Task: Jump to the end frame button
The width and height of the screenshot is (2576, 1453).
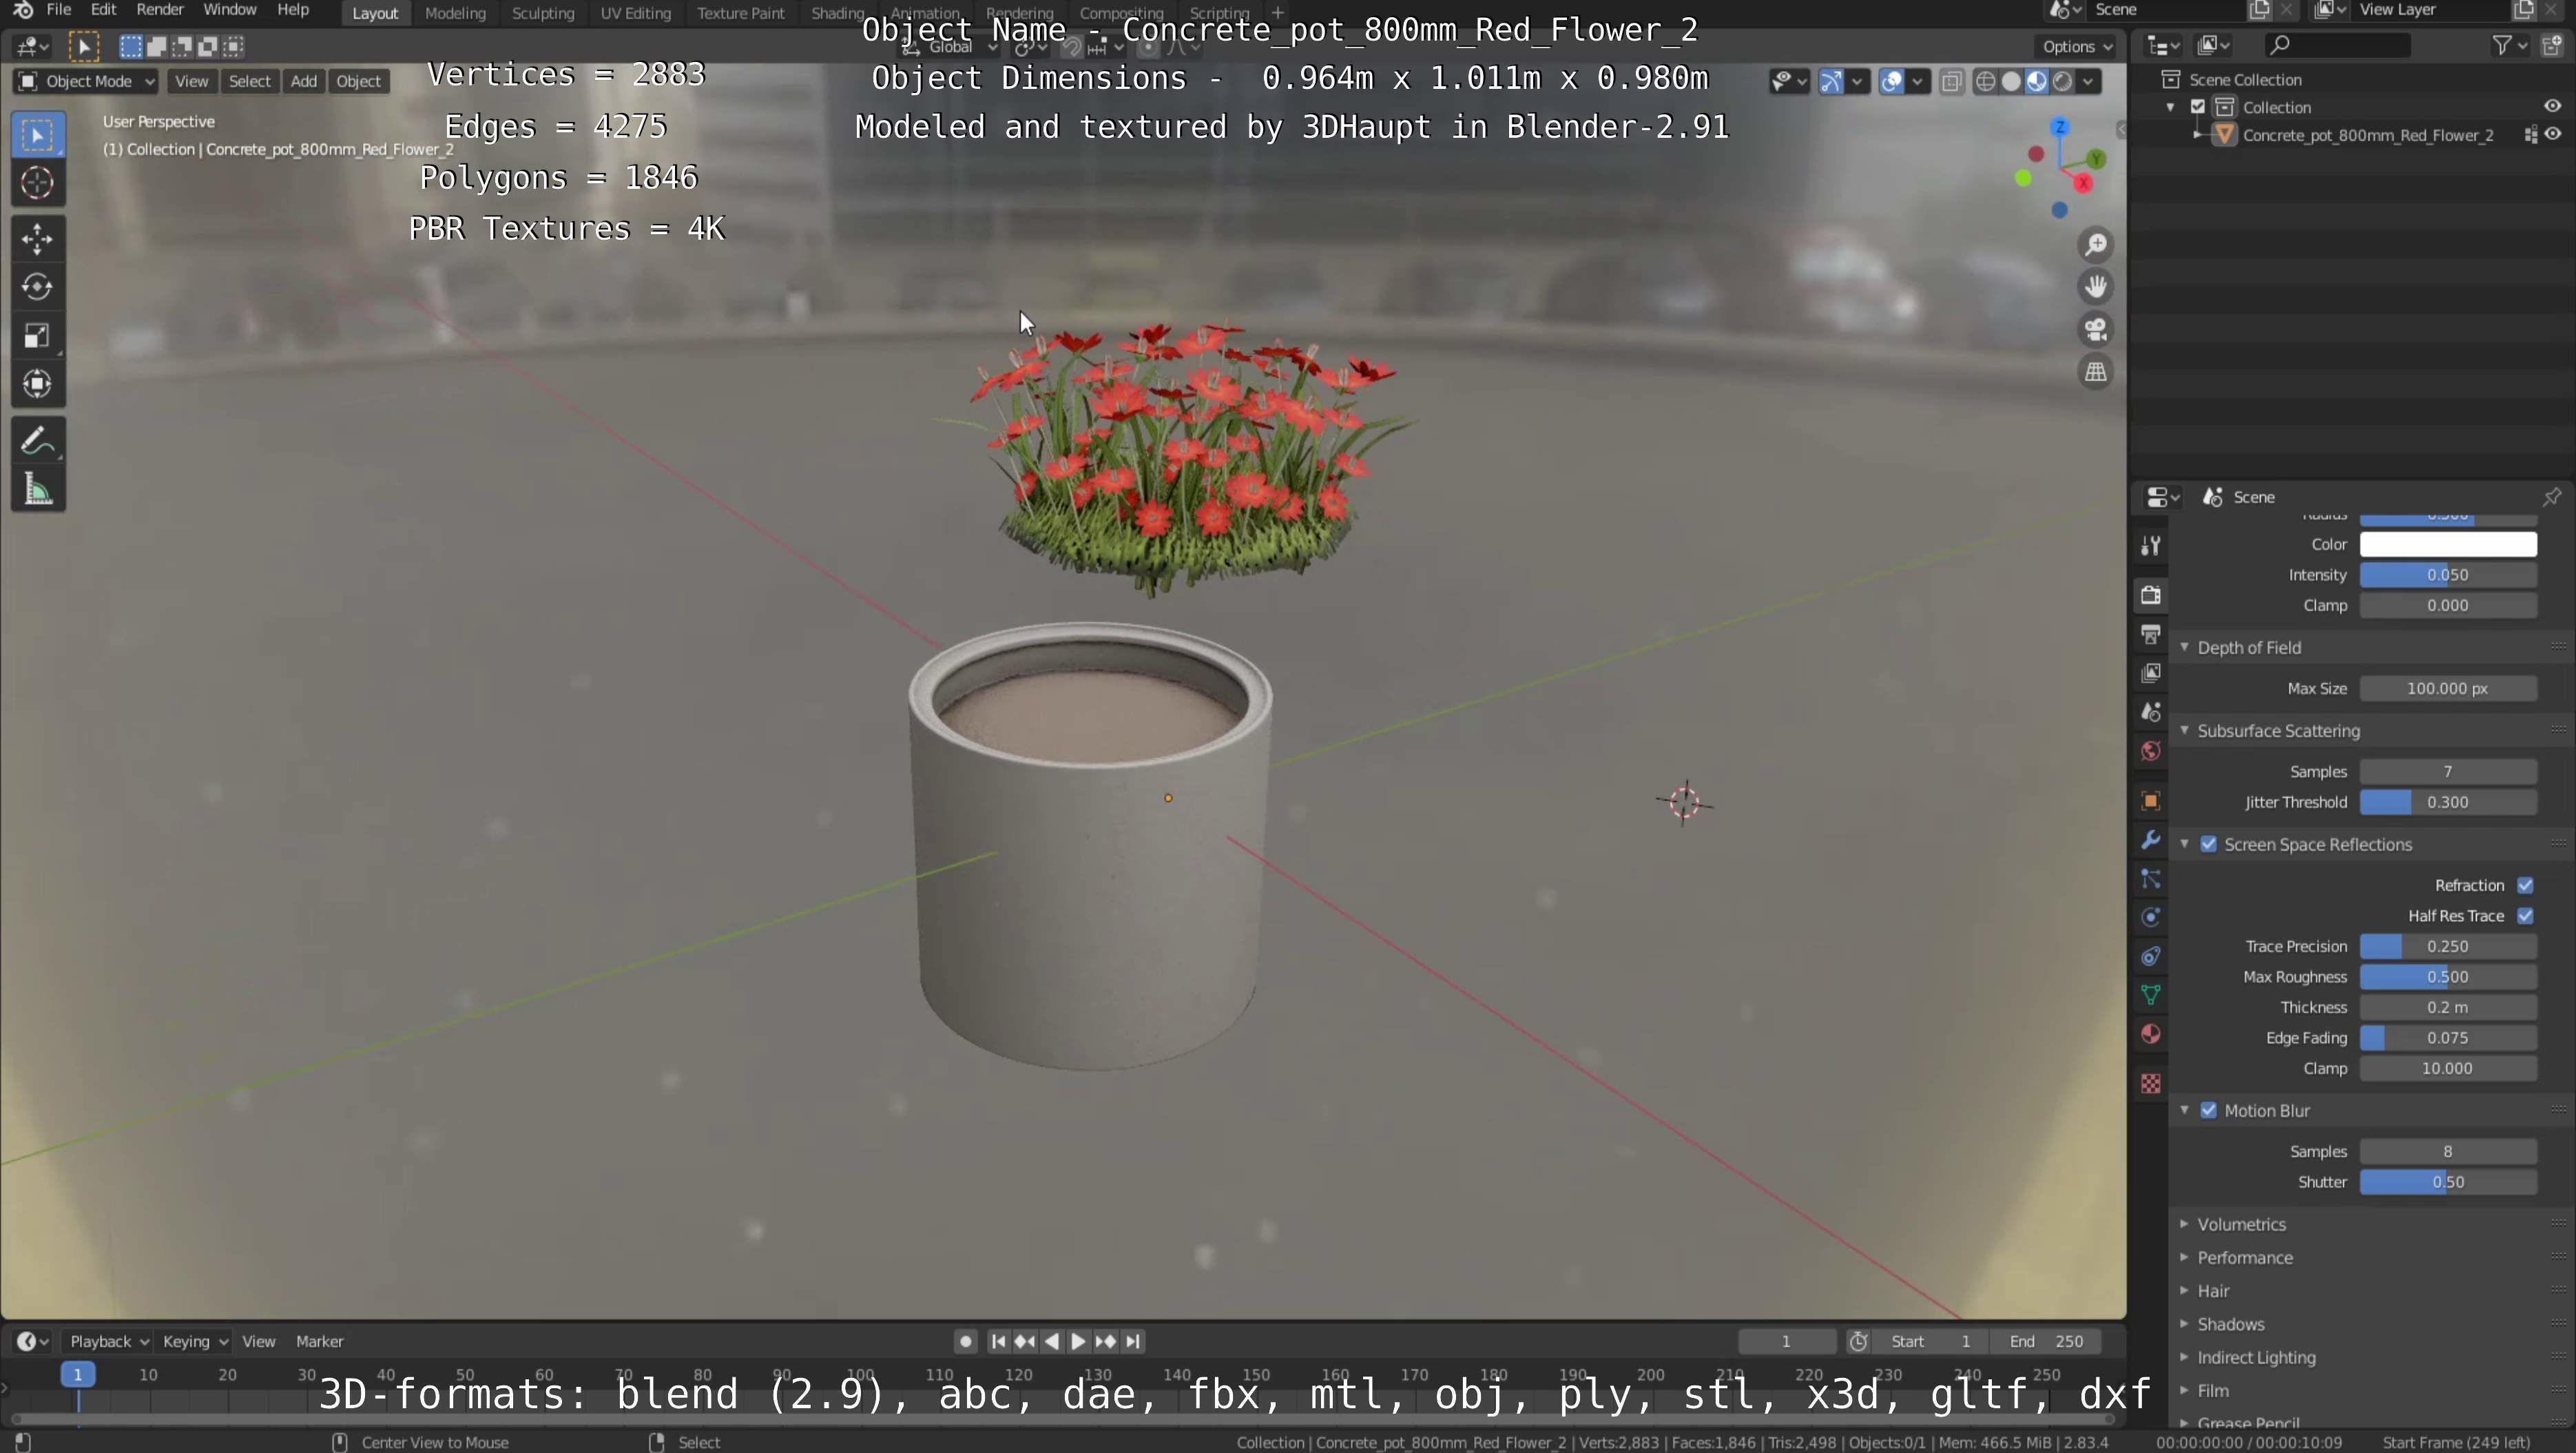Action: coord(1133,1342)
